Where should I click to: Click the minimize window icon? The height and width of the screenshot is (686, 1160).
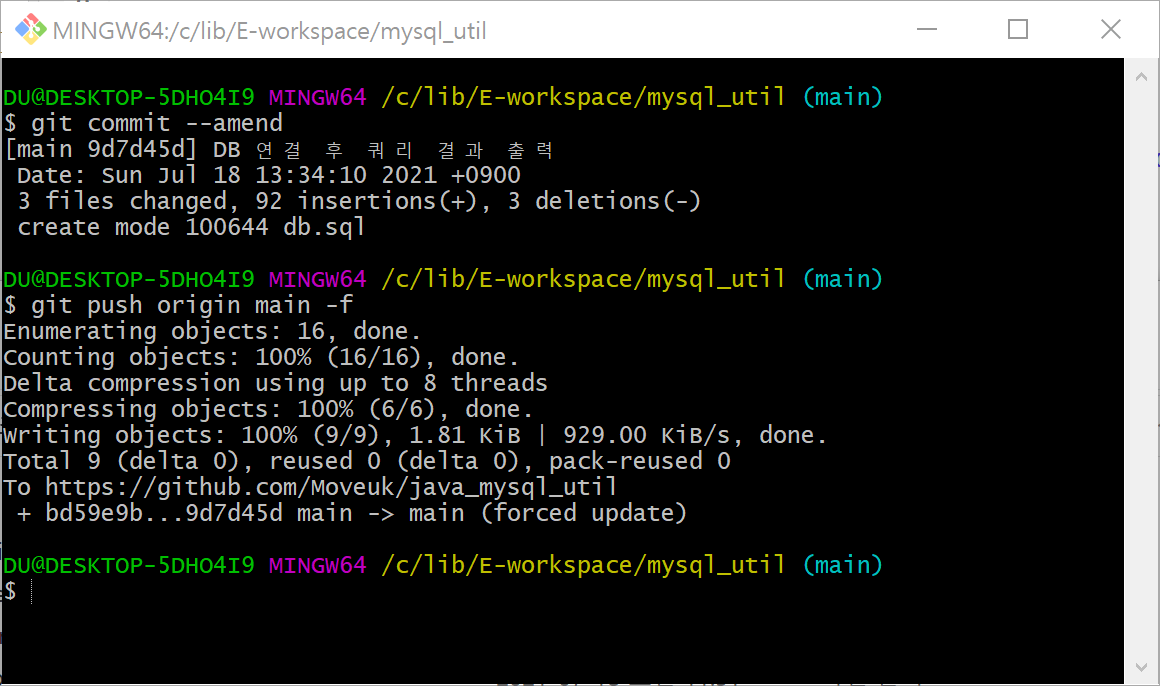tap(926, 30)
